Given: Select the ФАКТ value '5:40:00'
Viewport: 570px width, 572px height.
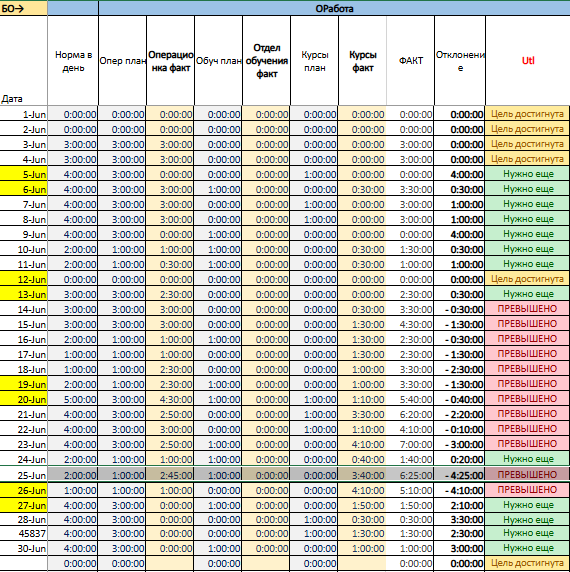Looking at the screenshot, I should pos(411,399).
